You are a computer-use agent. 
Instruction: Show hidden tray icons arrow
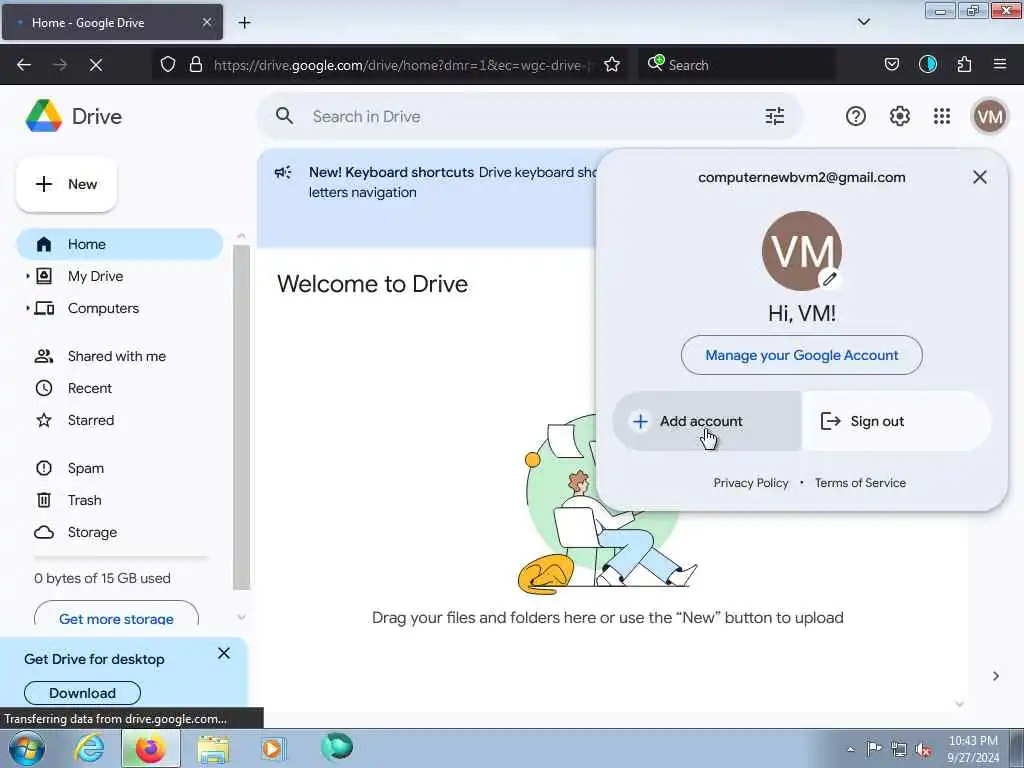[x=850, y=749]
